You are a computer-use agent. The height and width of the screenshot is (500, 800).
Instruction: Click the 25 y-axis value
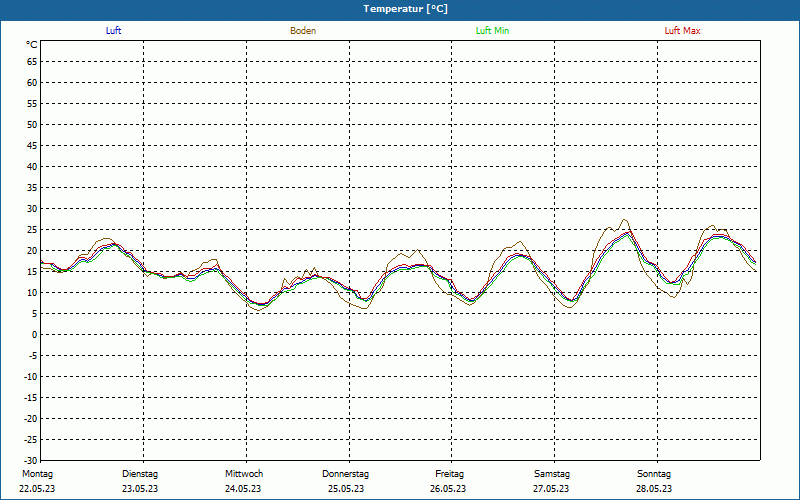coord(32,230)
